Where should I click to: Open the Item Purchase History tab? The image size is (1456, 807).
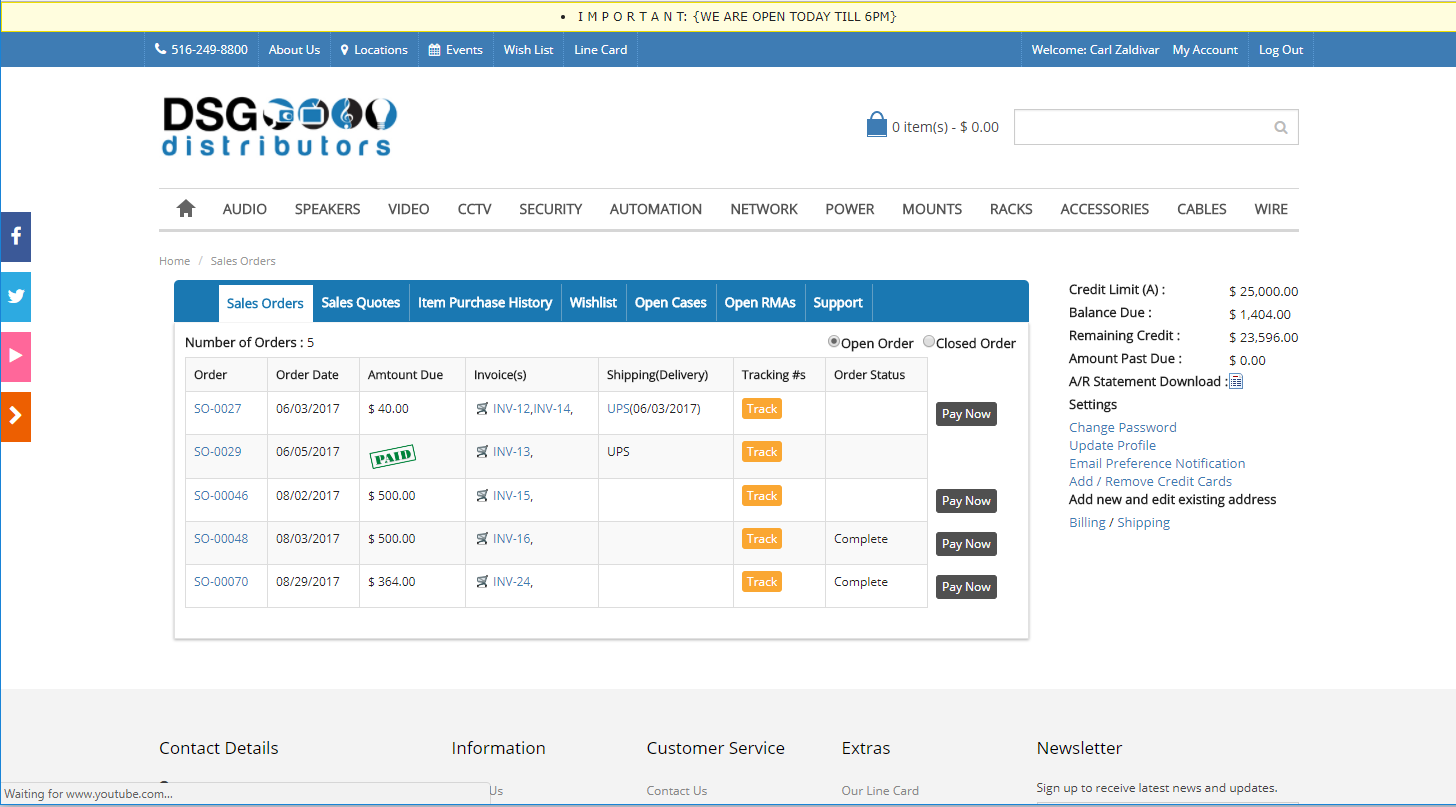point(485,303)
